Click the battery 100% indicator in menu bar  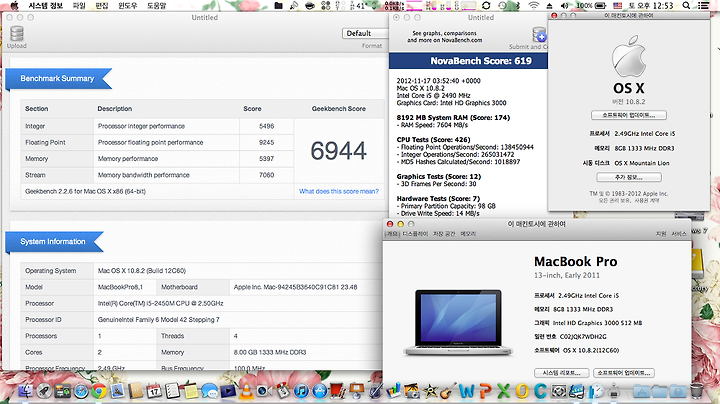click(x=591, y=6)
